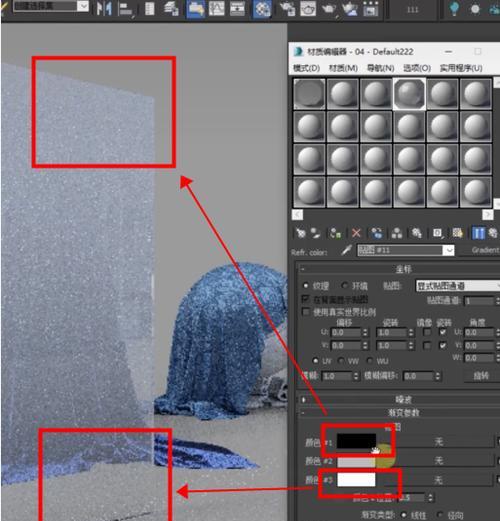This screenshot has width=500, height=521.
Task: Pick material with eyedropper icon
Action: (347, 250)
